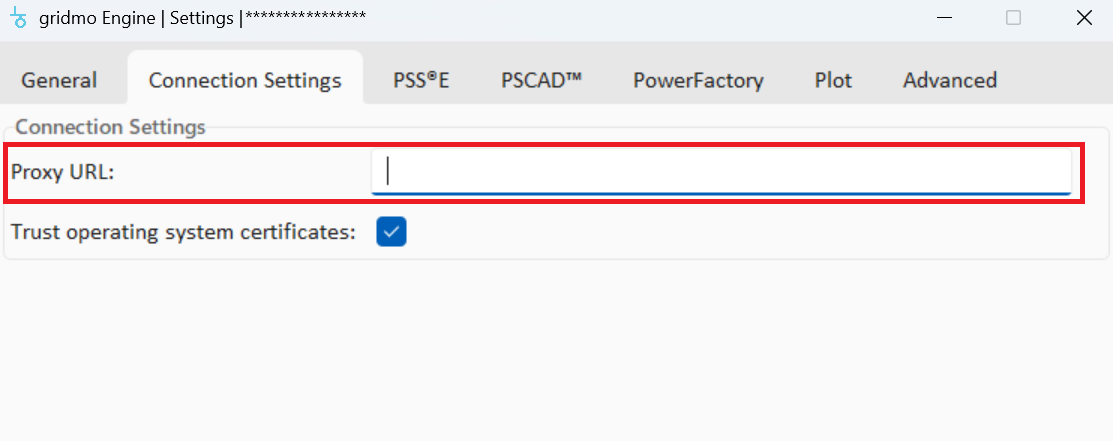Go to the PSCAD™ tab

point(541,81)
